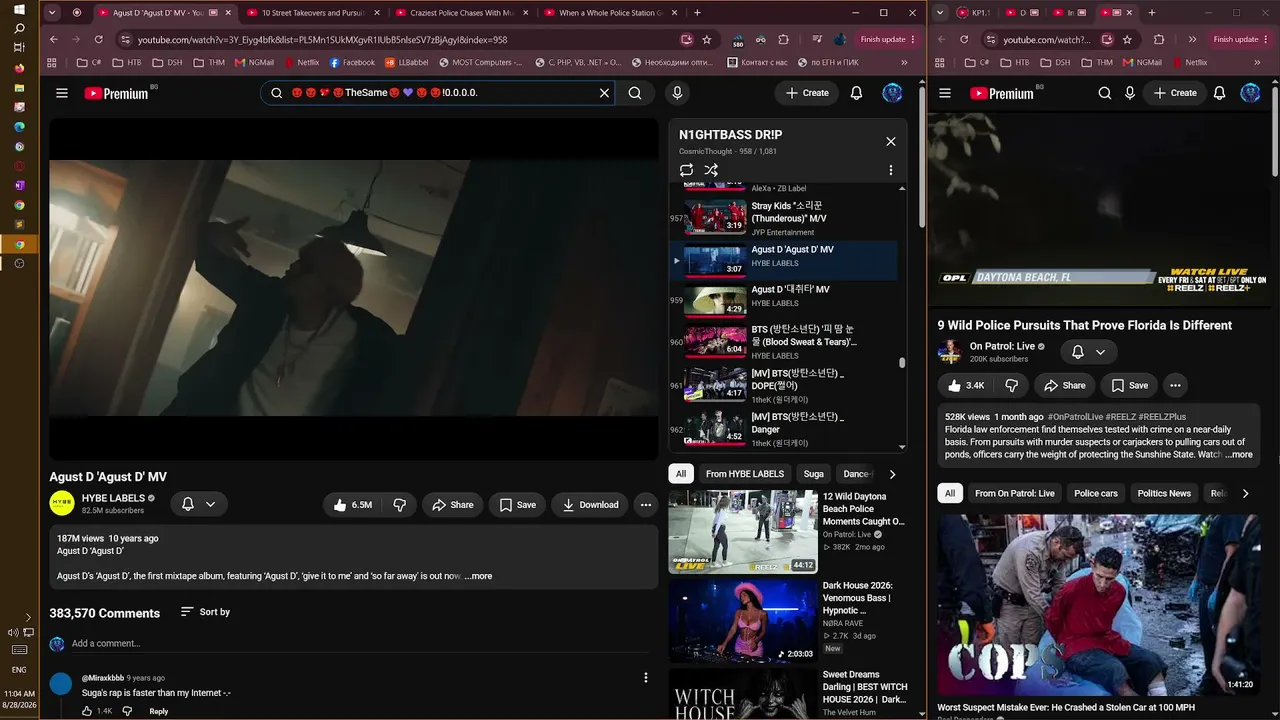Click the Add a comment field
Screen dimensions: 1280x720
(x=360, y=643)
